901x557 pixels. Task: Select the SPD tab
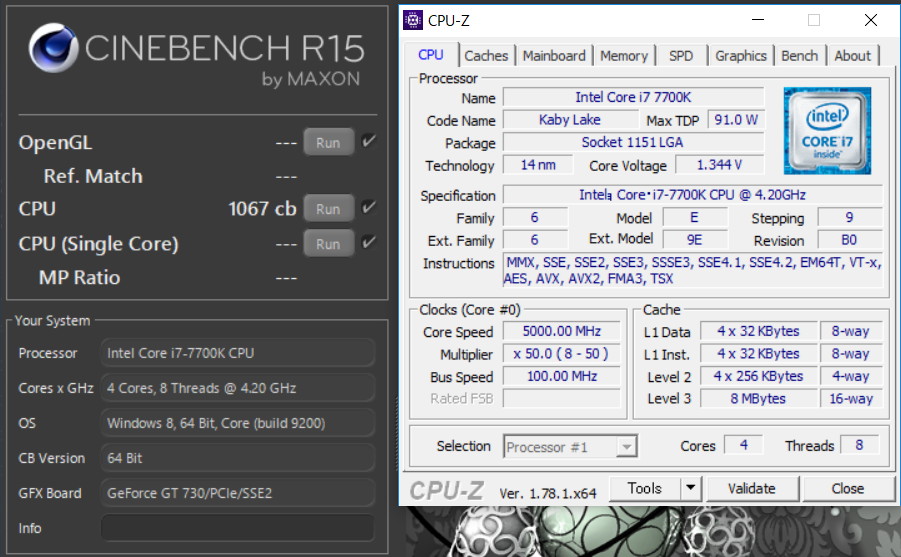[x=681, y=56]
